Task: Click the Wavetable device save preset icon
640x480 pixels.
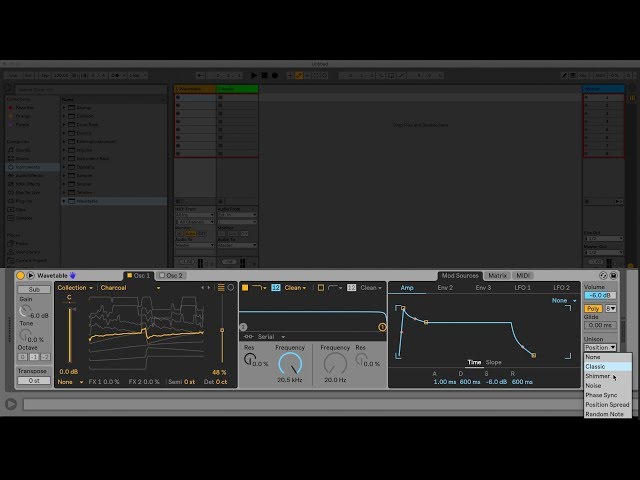Action: (x=613, y=276)
